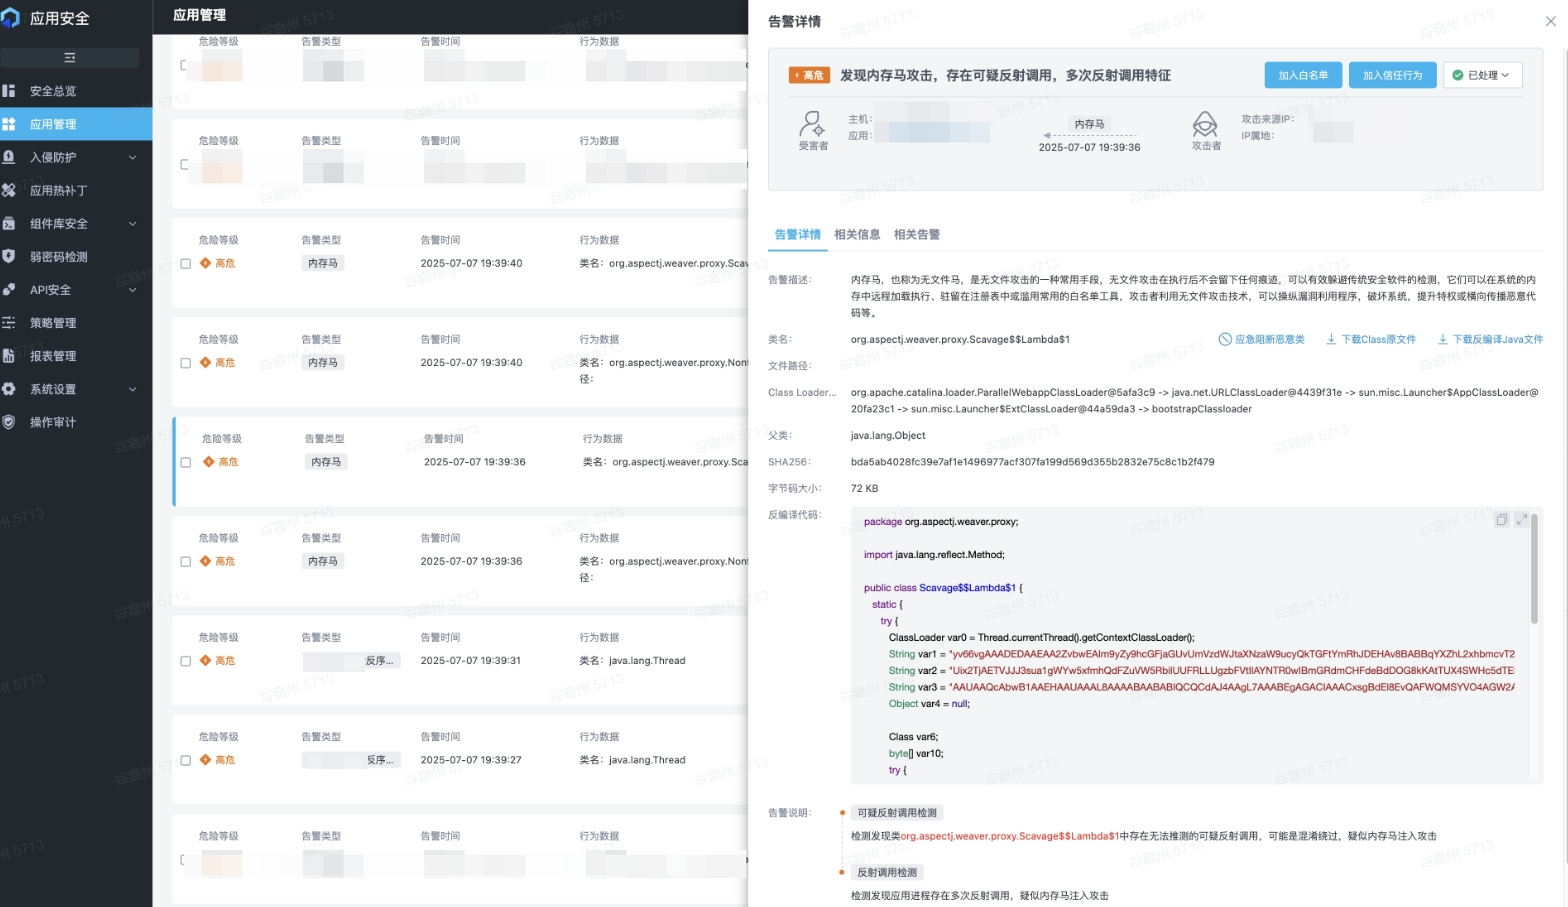
Task: Click the 应用管理 grid icon
Action: point(9,124)
